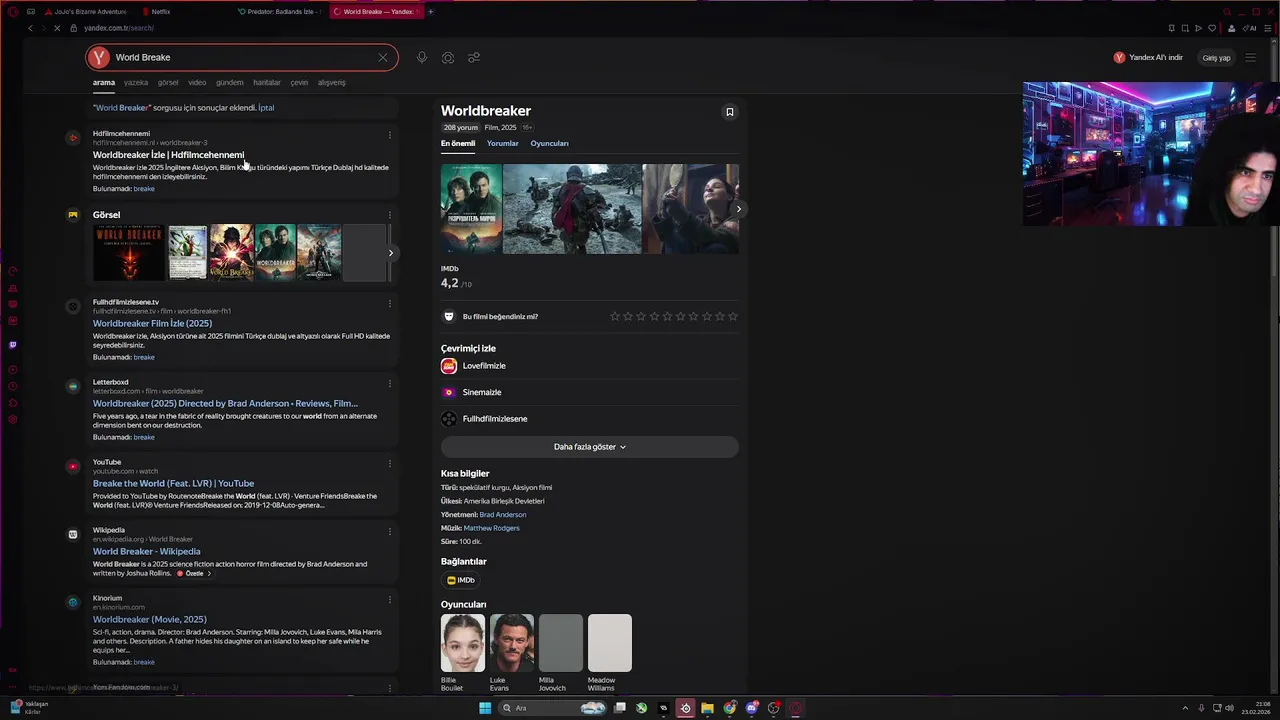Open more options for Letterboxd result
This screenshot has height=720, width=1280.
tap(390, 384)
